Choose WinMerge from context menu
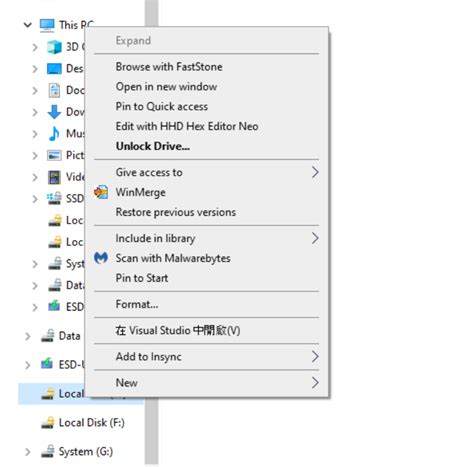The height and width of the screenshot is (467, 474). (x=206, y=192)
